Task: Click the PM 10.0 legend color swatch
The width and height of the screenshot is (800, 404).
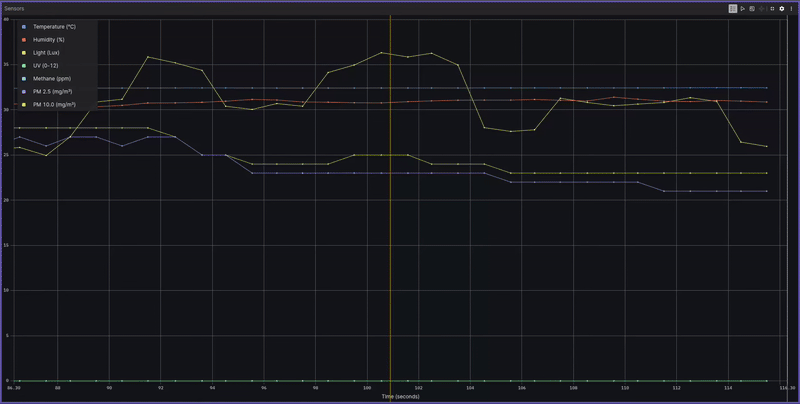Action: 24,104
